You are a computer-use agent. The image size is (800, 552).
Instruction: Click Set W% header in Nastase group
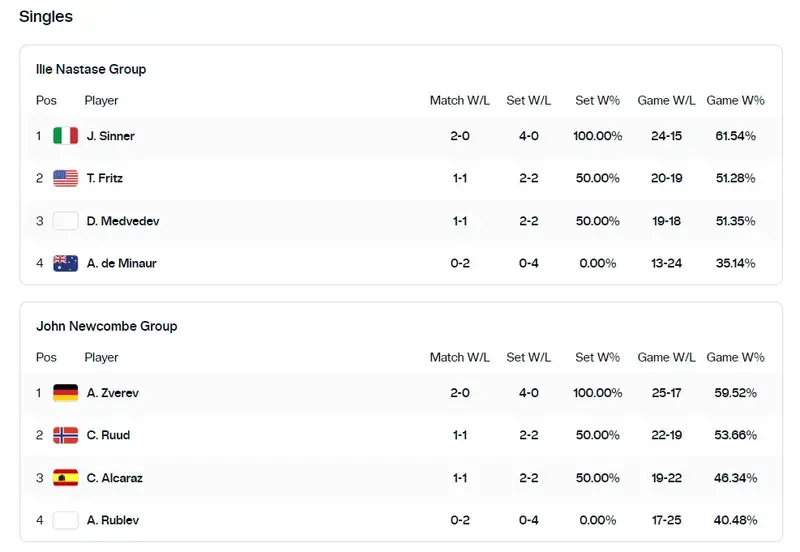[597, 100]
